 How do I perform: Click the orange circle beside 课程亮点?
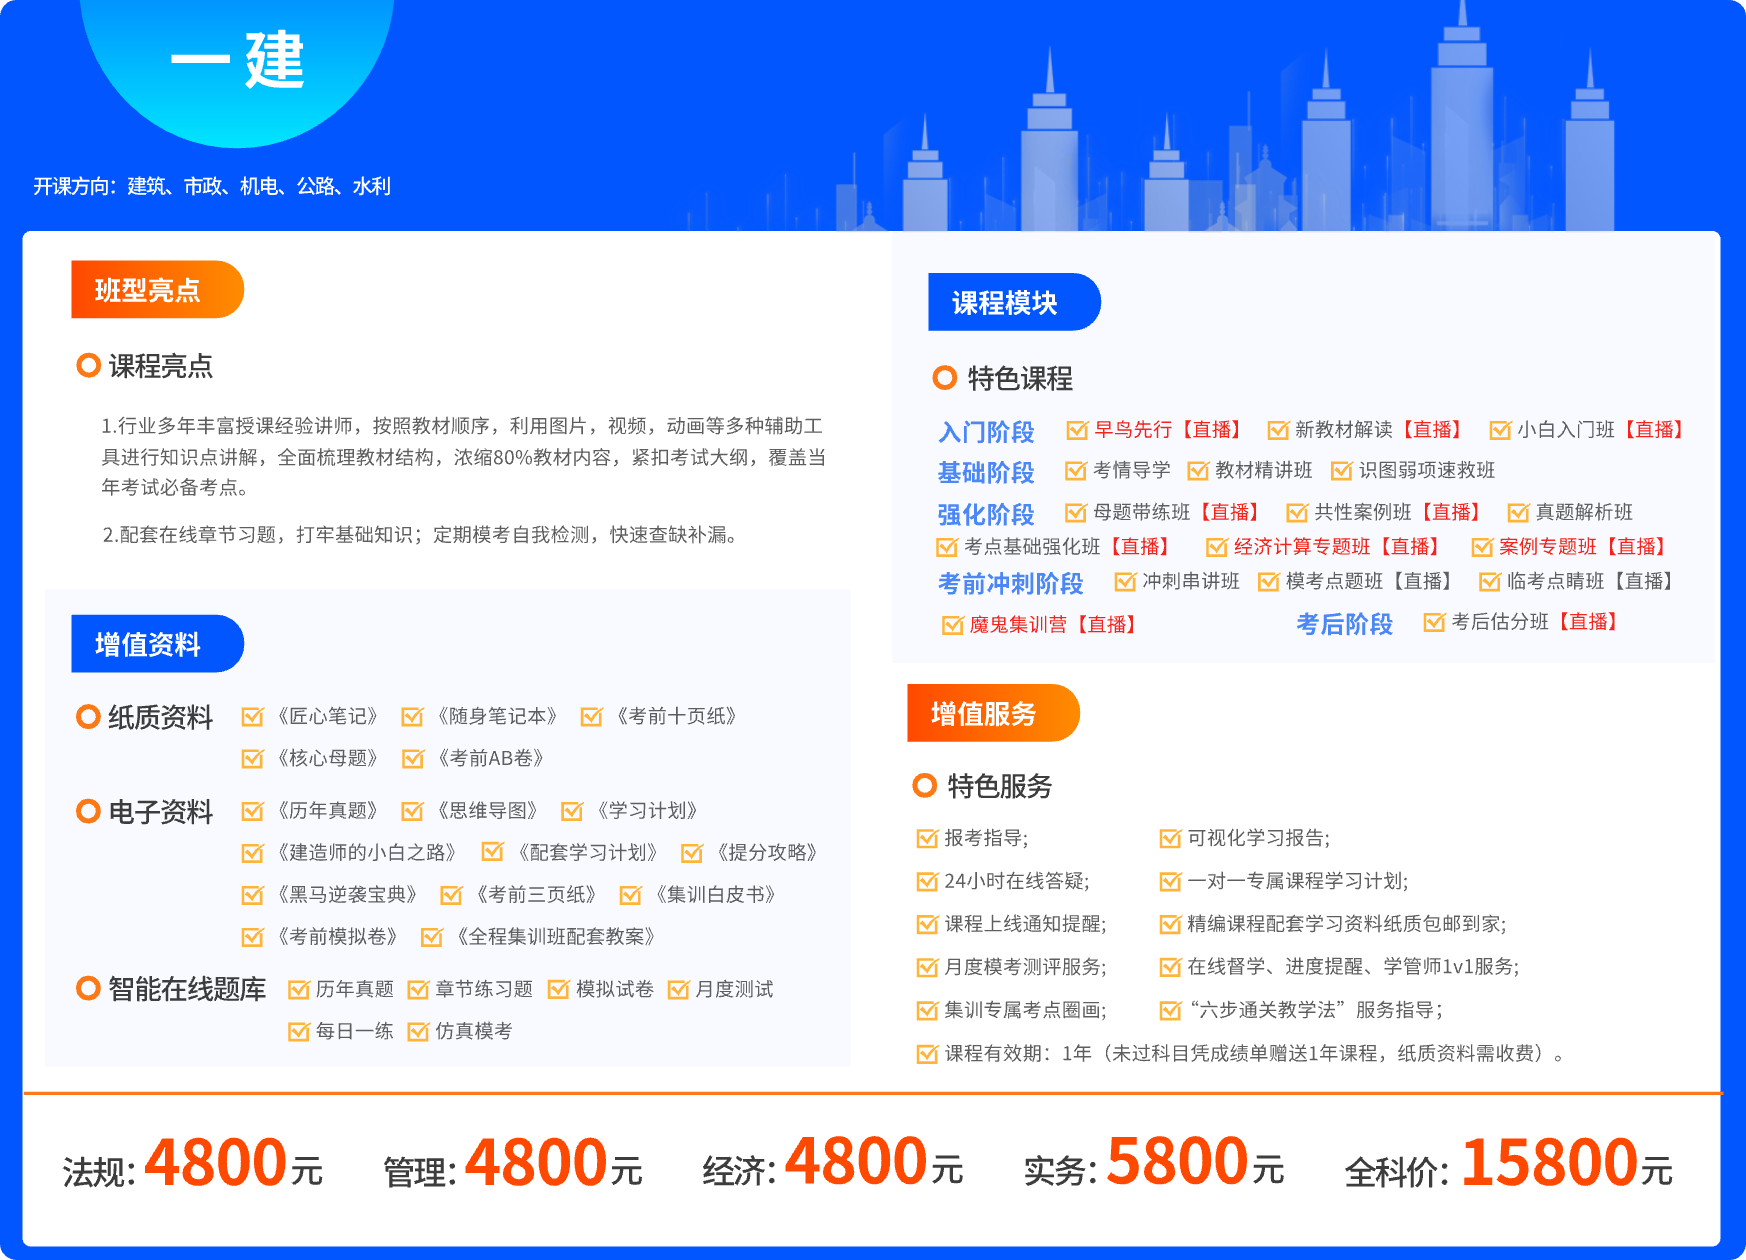(x=88, y=366)
